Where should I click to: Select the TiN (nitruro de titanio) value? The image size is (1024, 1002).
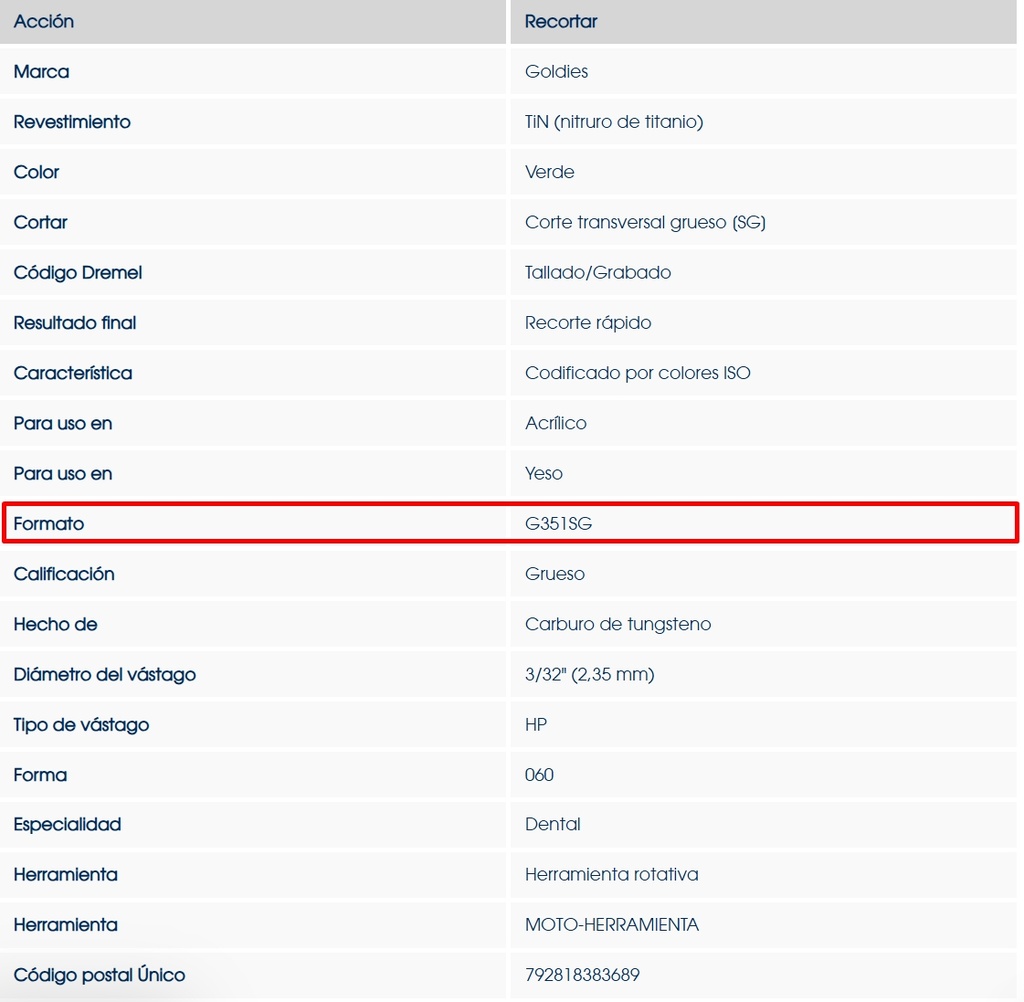[614, 122]
